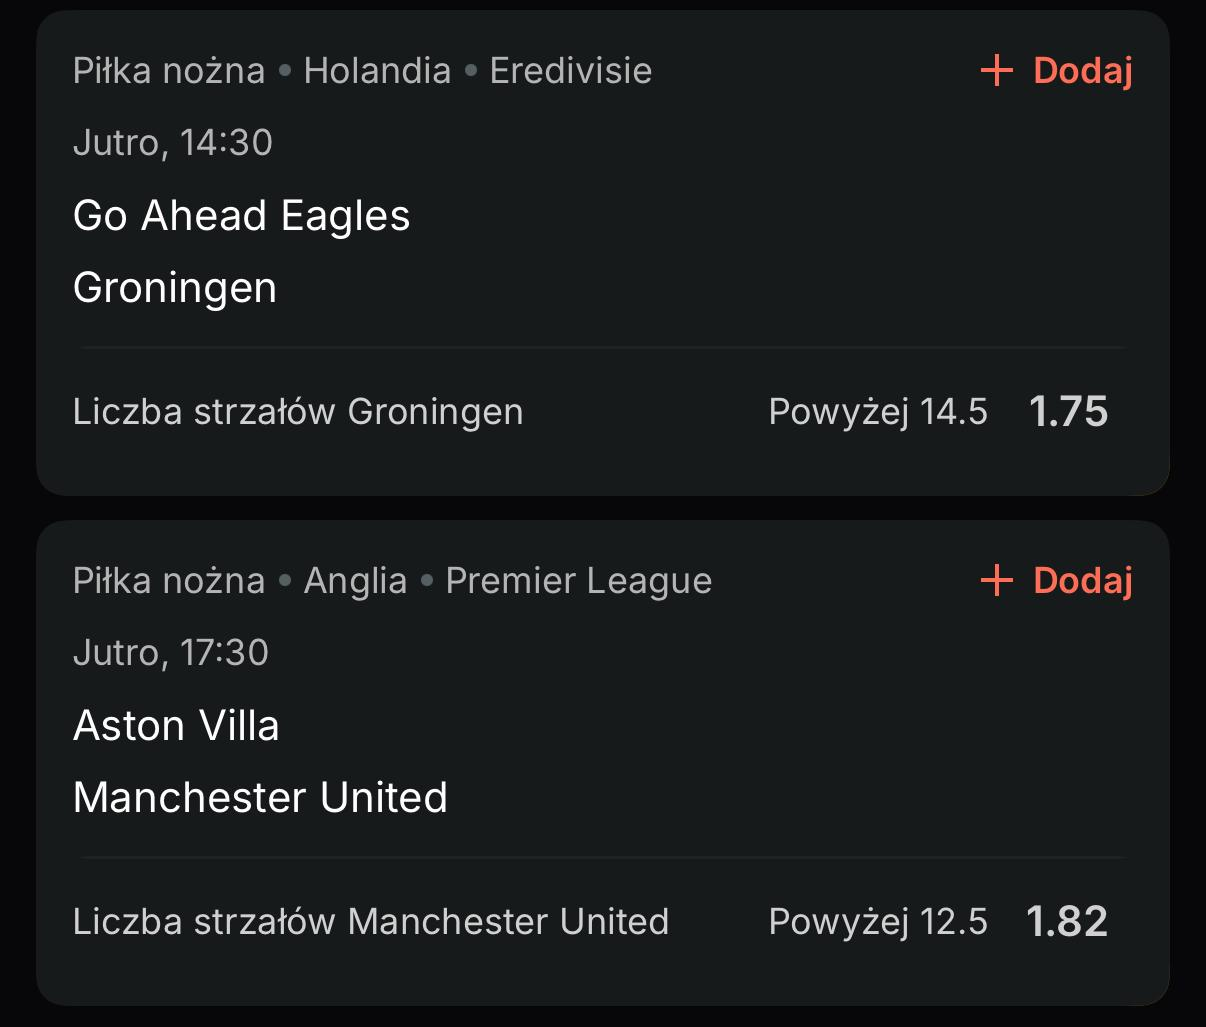Open the Groningen team name in the match

pos(175,288)
